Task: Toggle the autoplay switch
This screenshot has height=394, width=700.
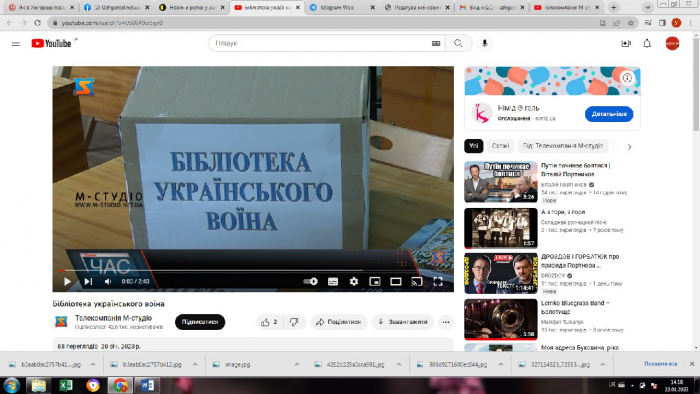Action: (x=310, y=282)
